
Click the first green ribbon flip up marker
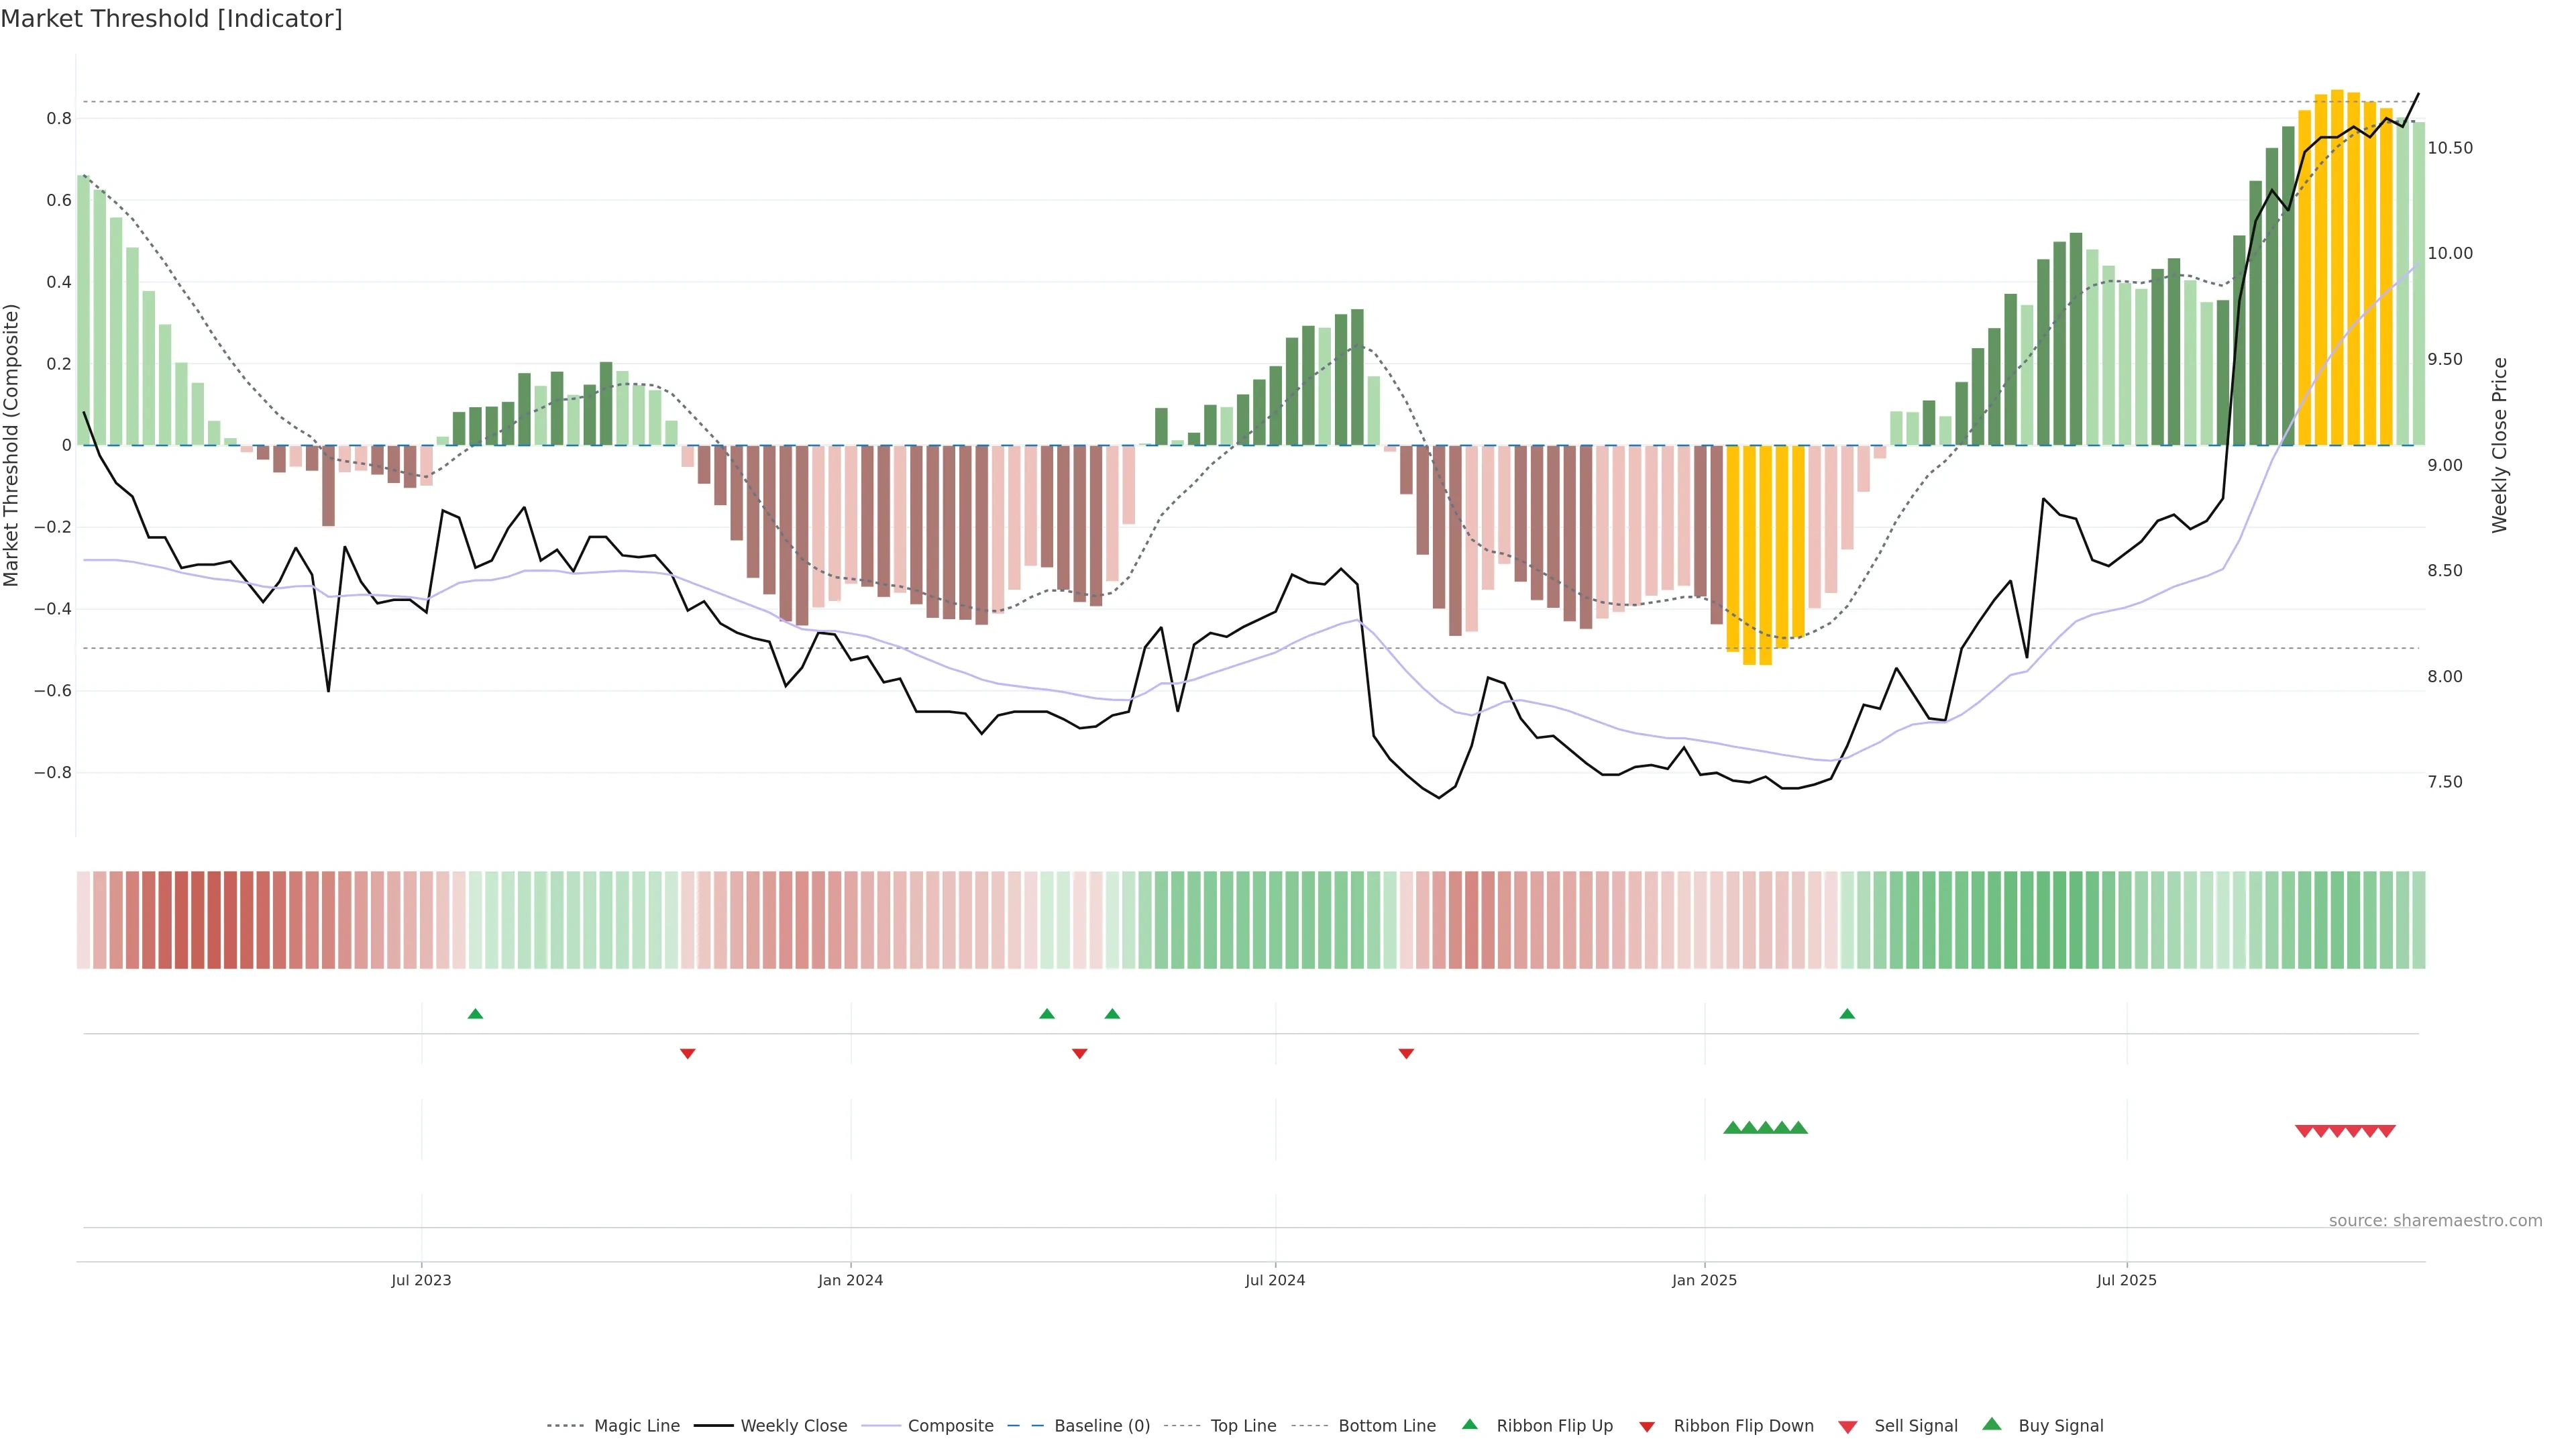coord(475,1014)
